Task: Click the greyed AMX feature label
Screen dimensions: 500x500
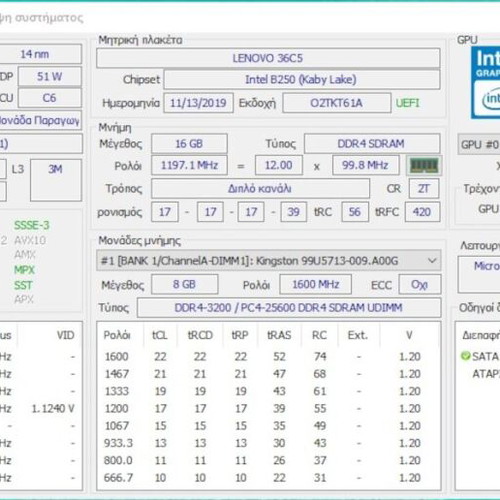Action: [x=25, y=255]
